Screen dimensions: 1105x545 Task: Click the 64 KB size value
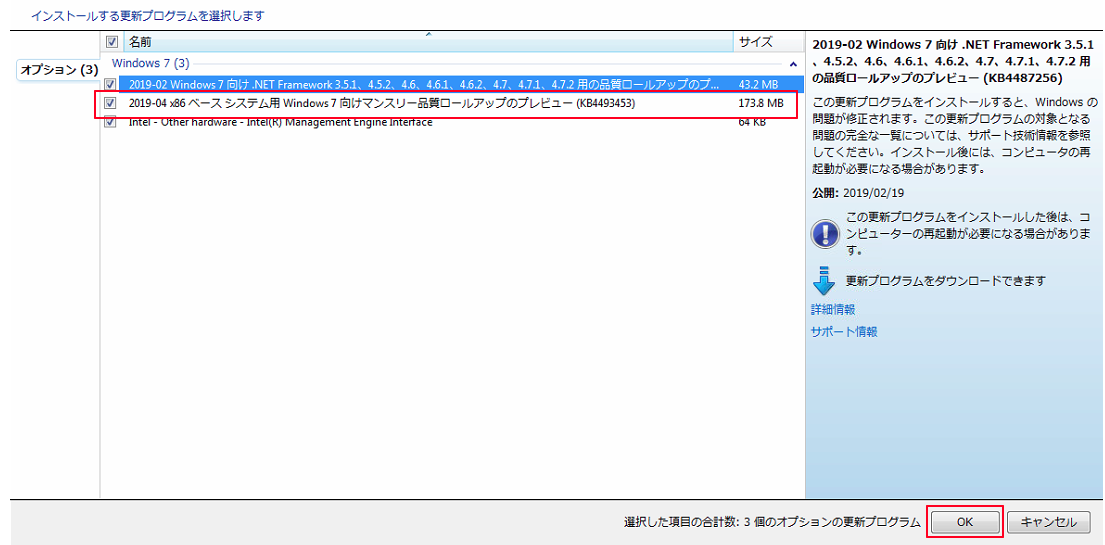752,122
